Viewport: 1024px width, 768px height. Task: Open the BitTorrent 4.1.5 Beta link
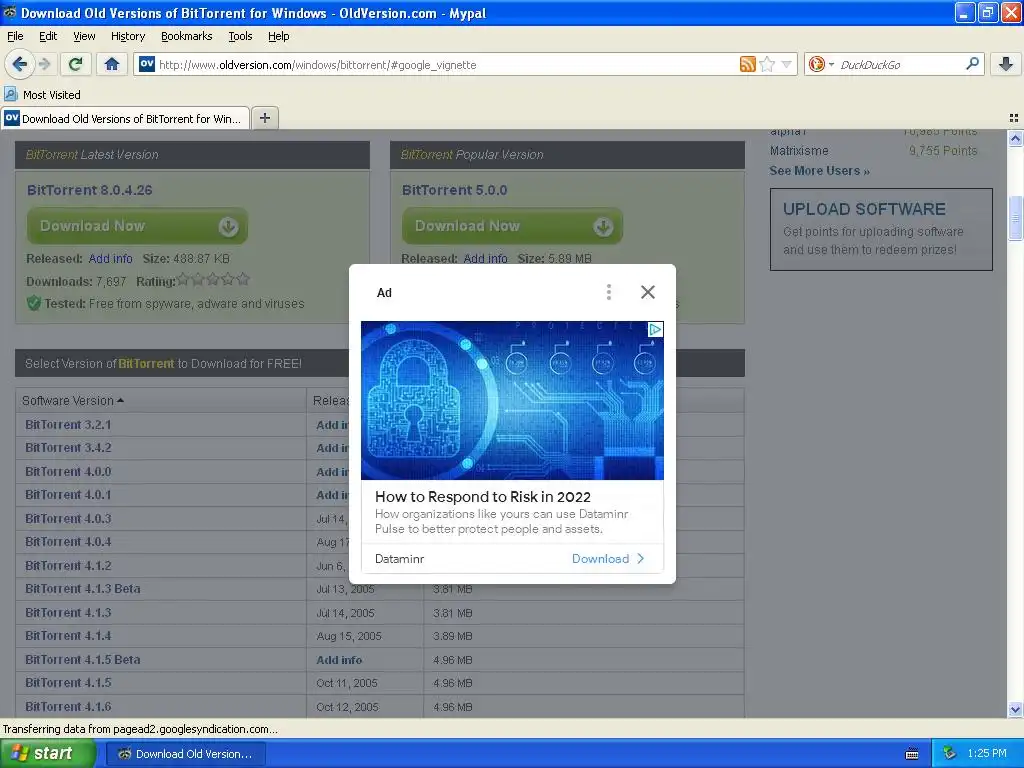(82, 660)
